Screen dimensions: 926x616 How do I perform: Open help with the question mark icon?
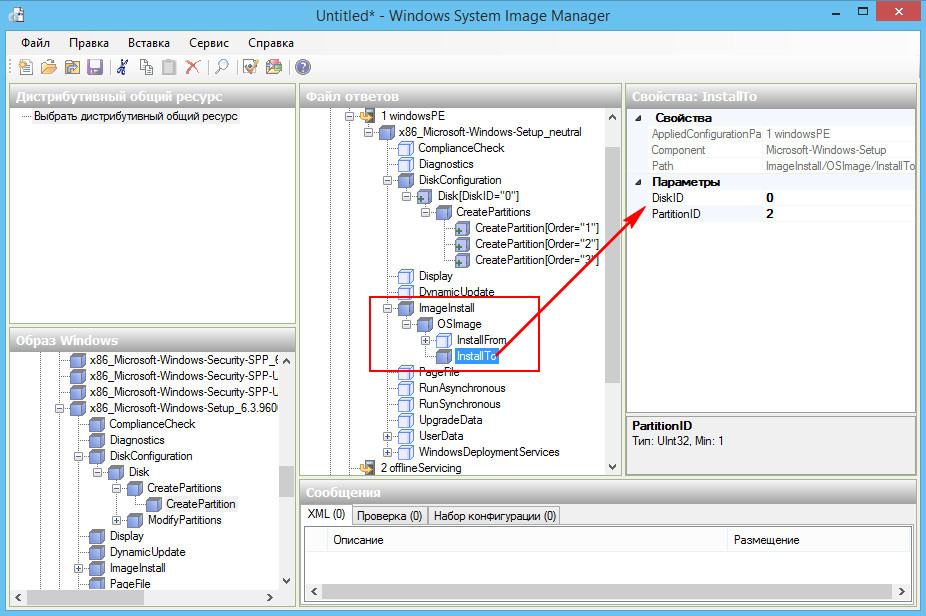[x=303, y=67]
